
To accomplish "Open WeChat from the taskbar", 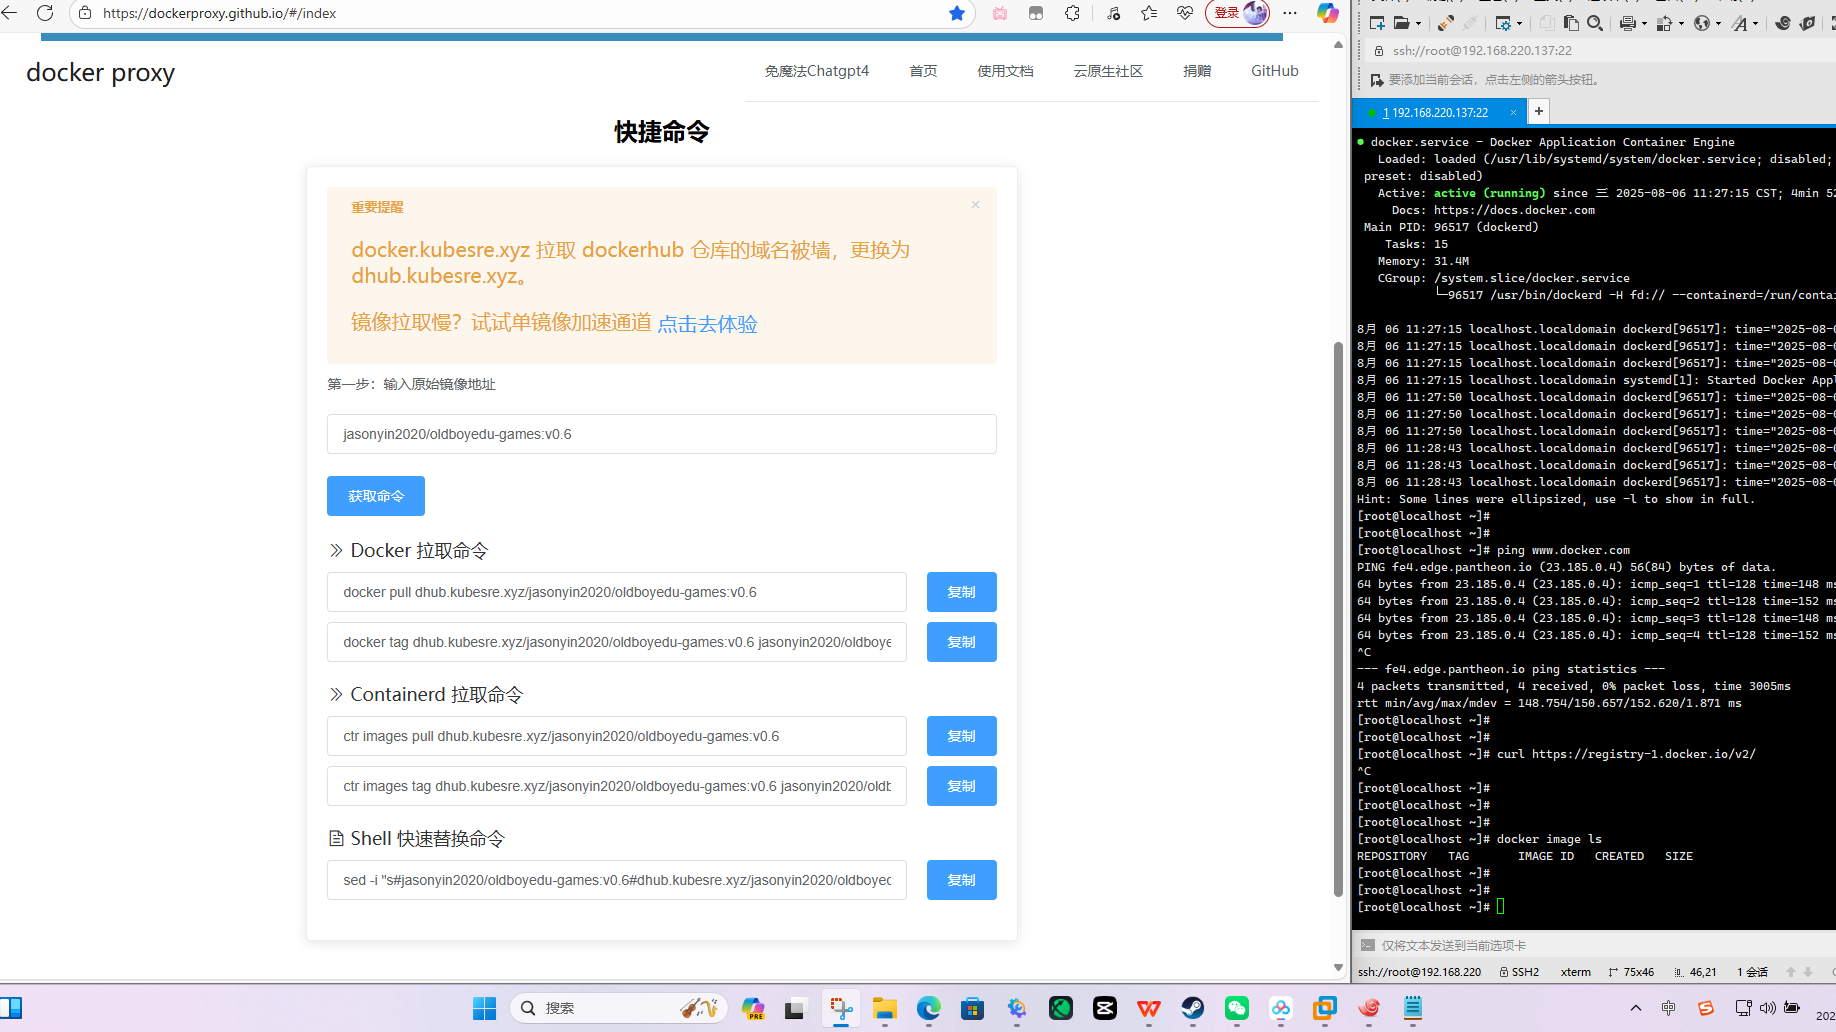I will (1237, 1008).
